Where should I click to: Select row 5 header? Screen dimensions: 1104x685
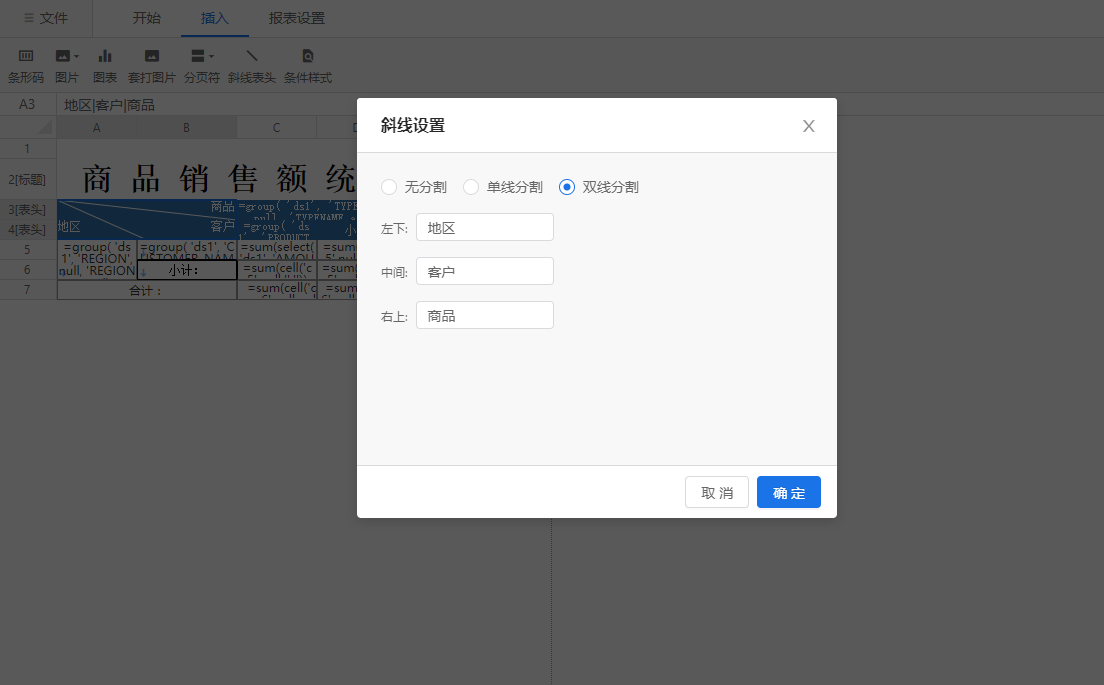(x=27, y=250)
